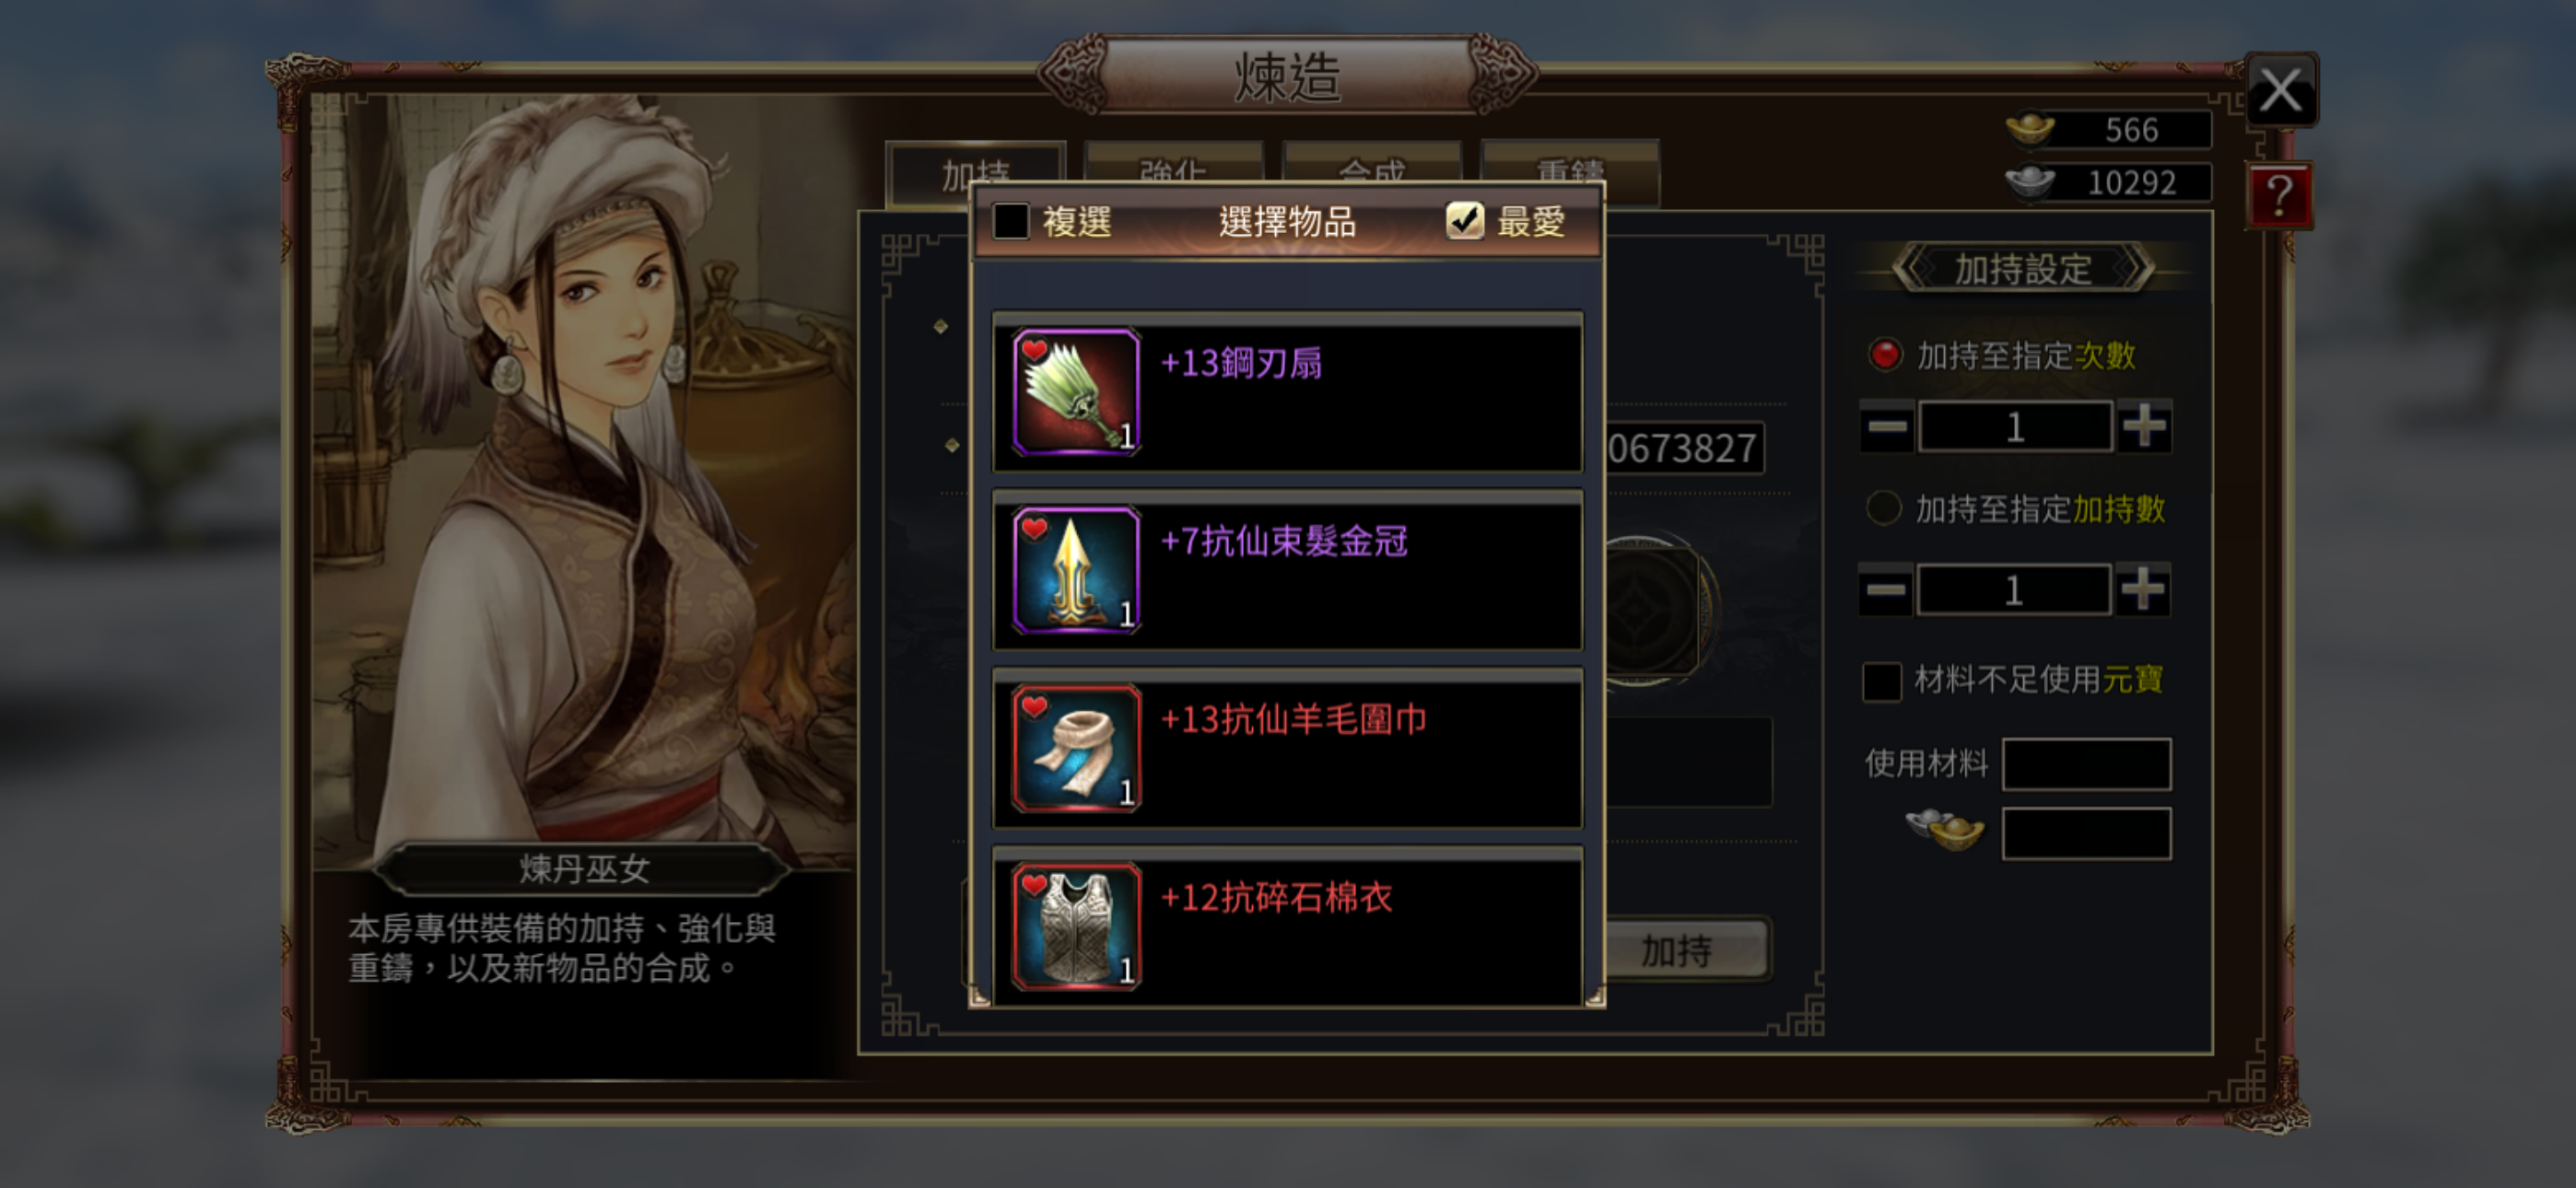Pick the +12 抗碎石棉衣 armor icon
The height and width of the screenshot is (1188, 2576).
click(1076, 926)
